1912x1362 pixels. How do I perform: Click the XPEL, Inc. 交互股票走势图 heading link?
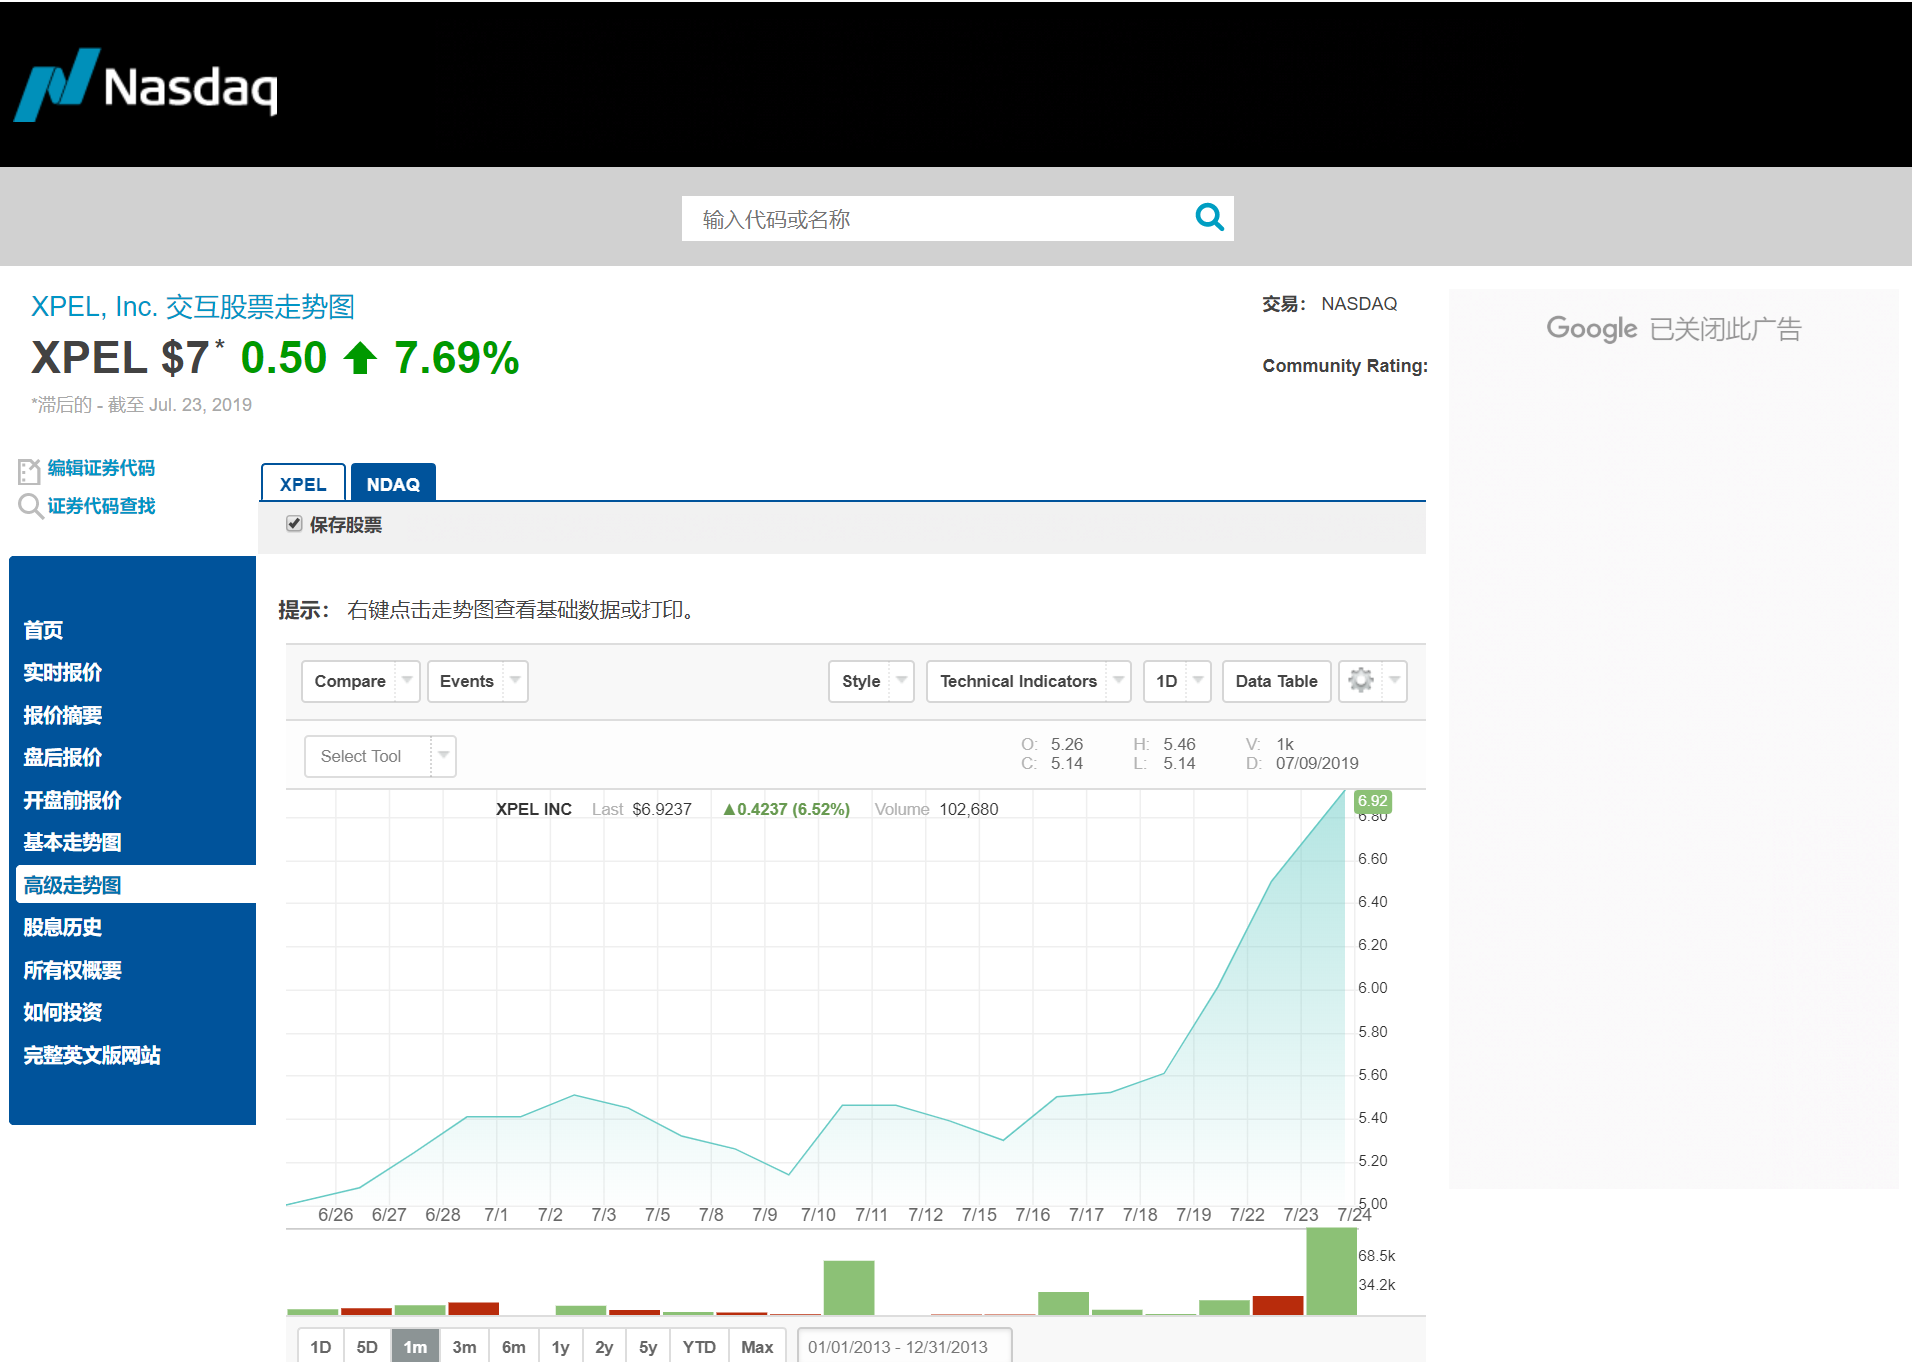pos(193,306)
